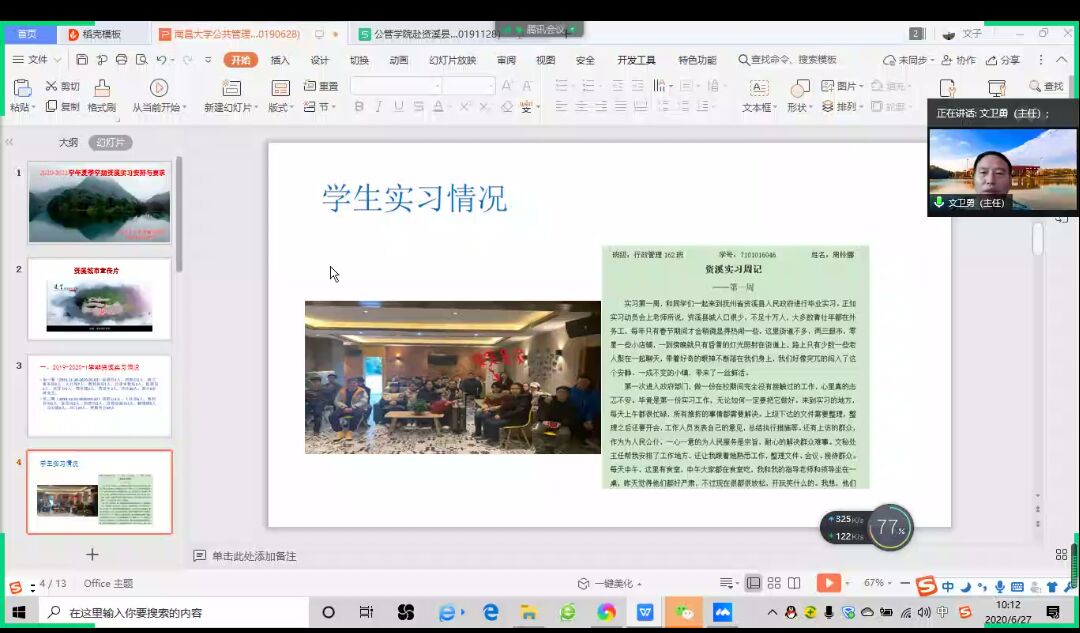Select slide 3 thumbnail
This screenshot has height=633, width=1080.
pos(99,396)
